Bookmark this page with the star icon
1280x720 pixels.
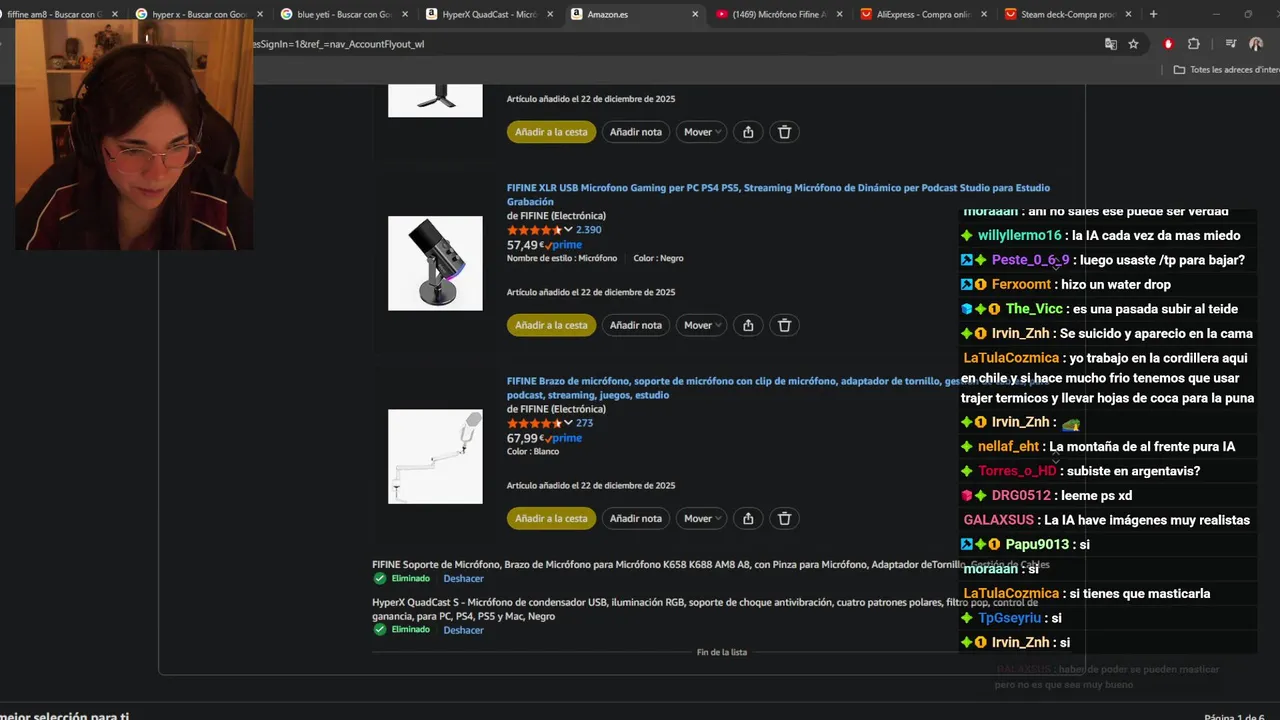pos(1133,44)
